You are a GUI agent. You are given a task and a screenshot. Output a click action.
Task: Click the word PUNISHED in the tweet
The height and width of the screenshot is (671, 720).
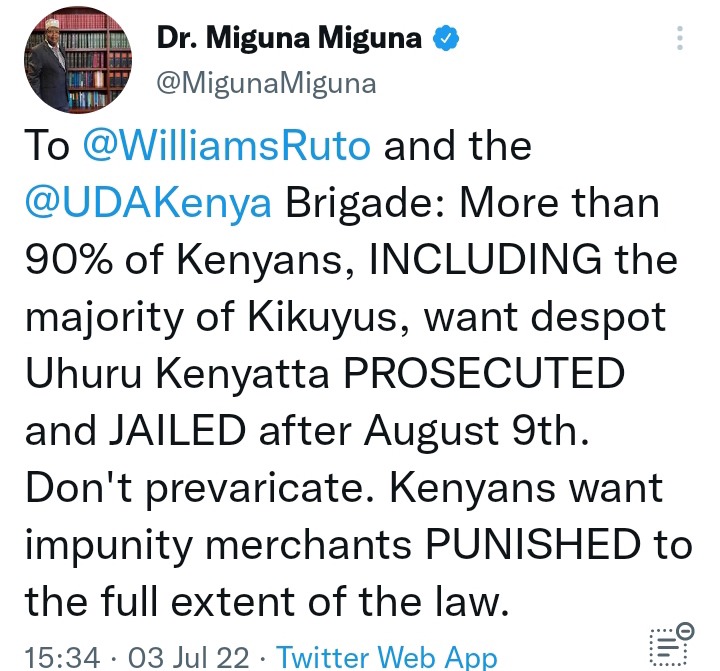[x=534, y=544]
